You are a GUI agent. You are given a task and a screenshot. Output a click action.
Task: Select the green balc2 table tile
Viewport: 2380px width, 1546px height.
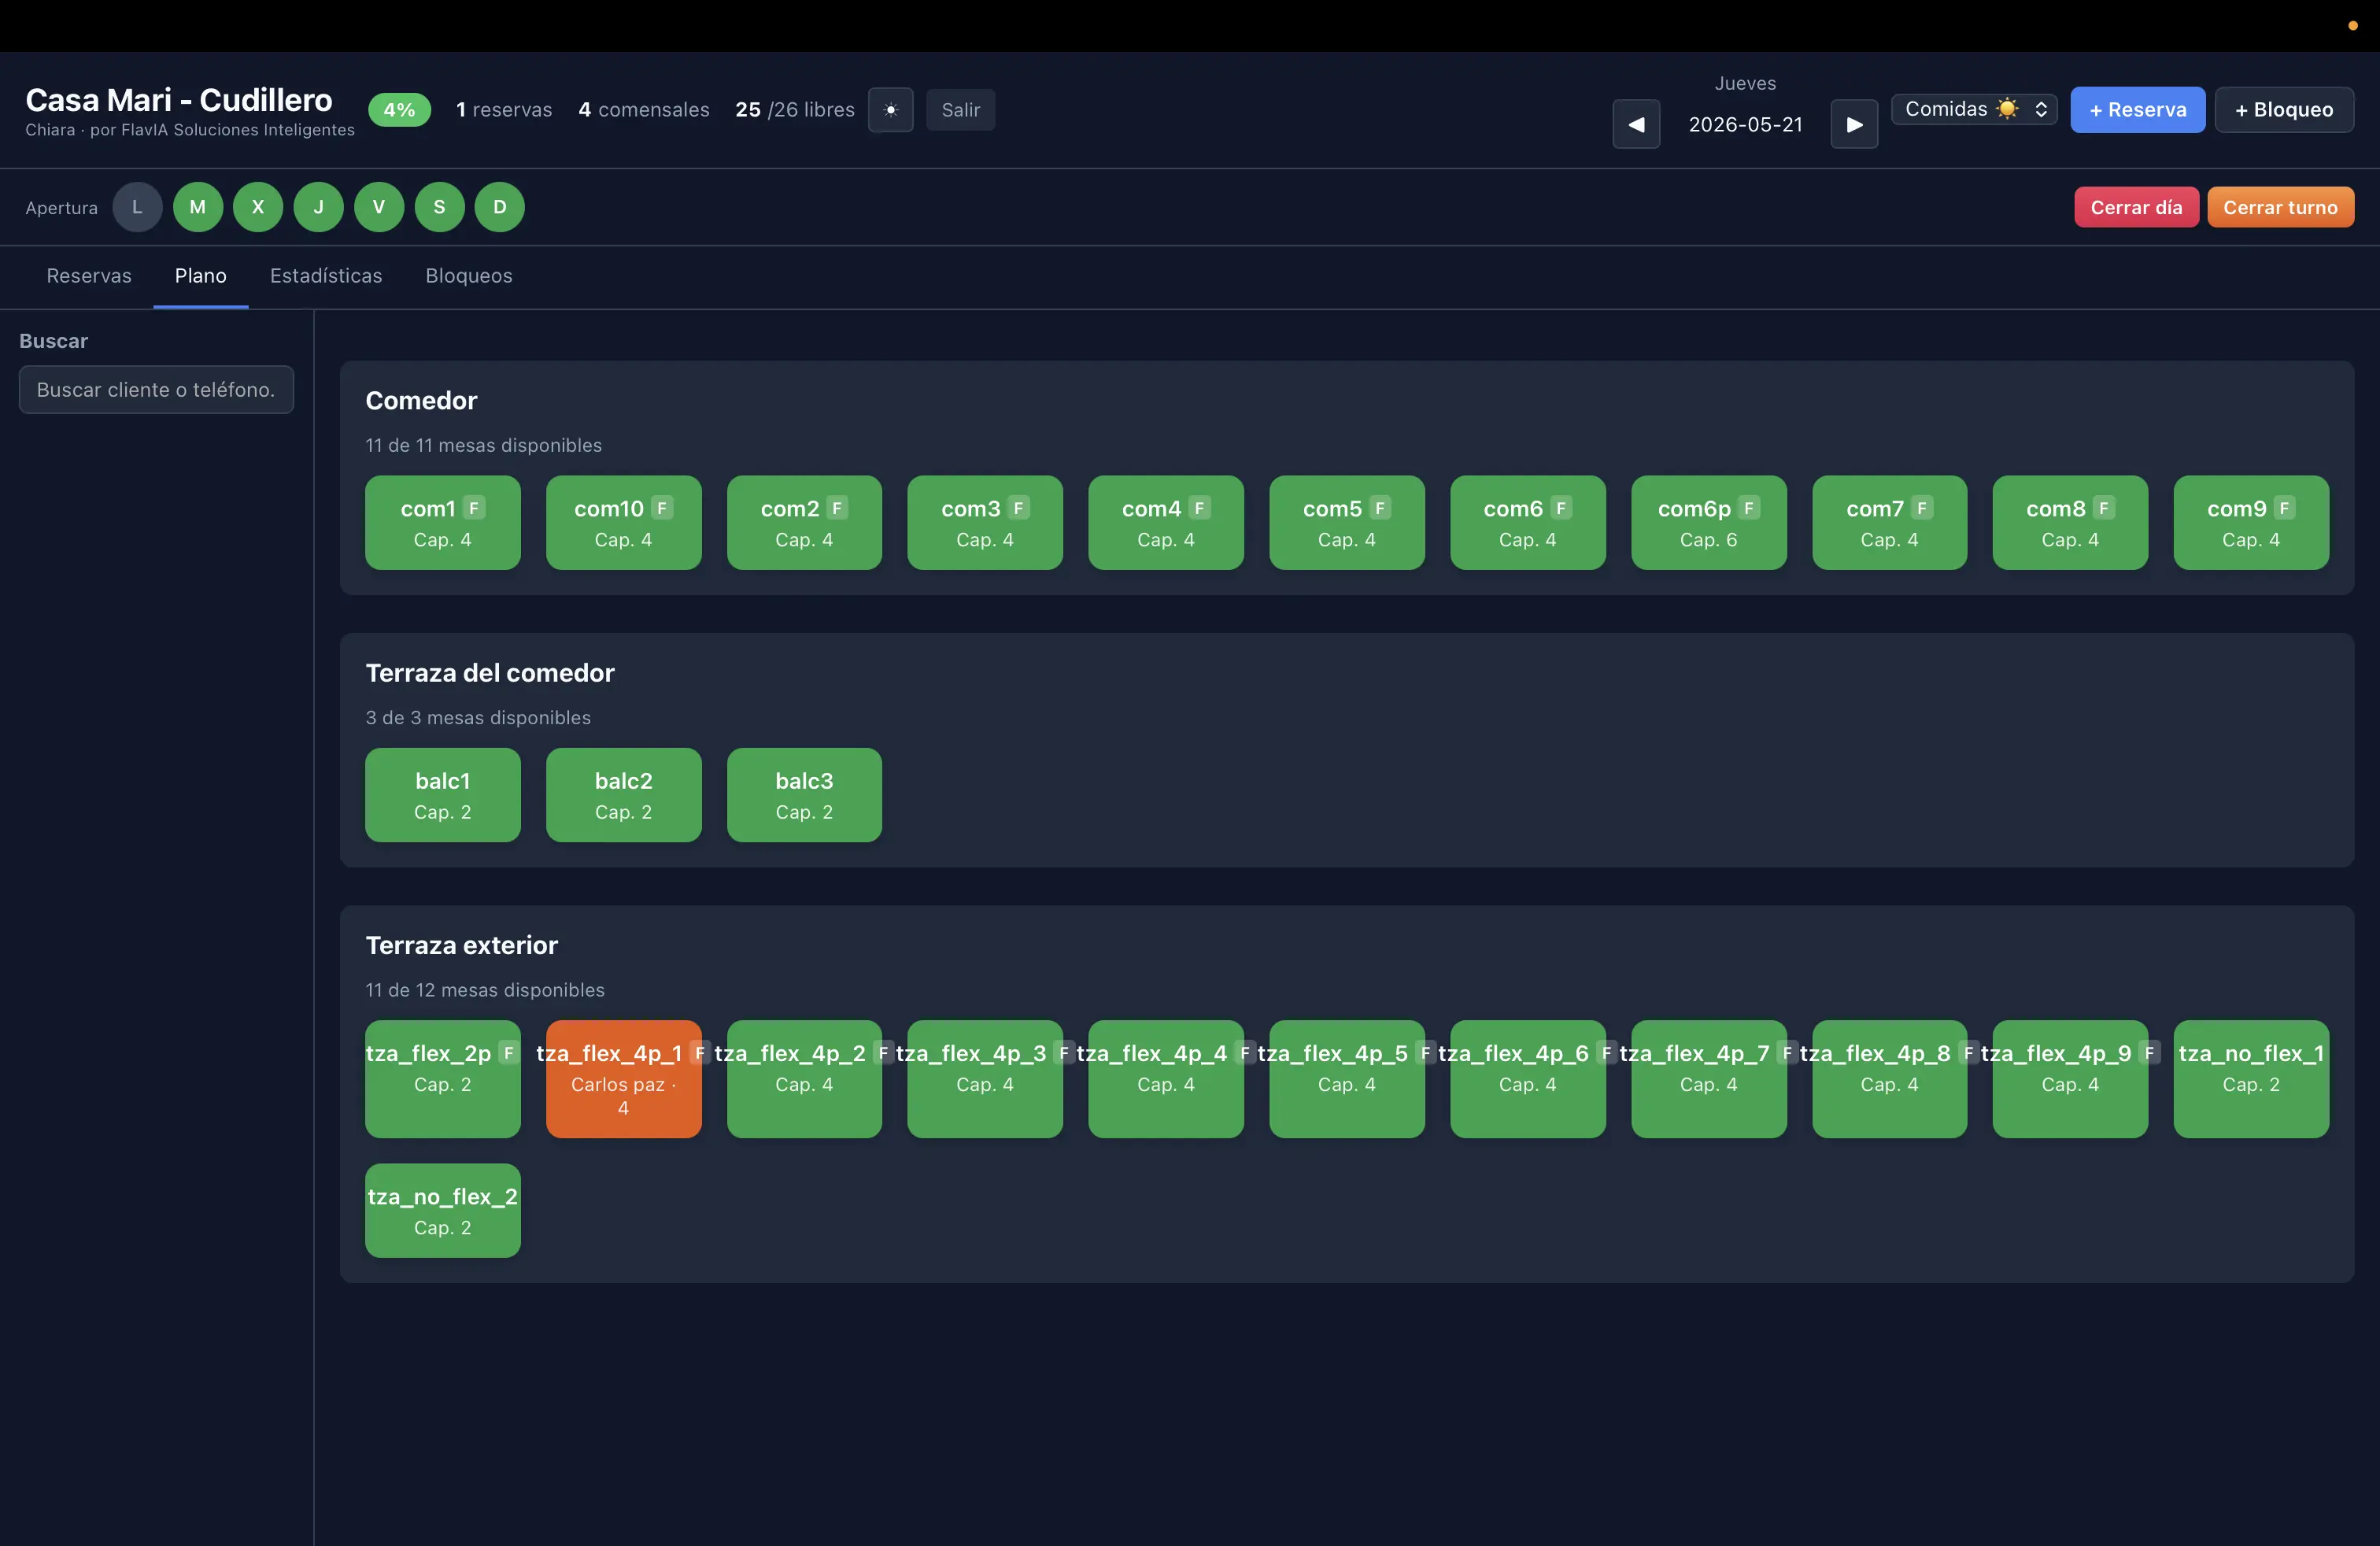click(x=623, y=795)
